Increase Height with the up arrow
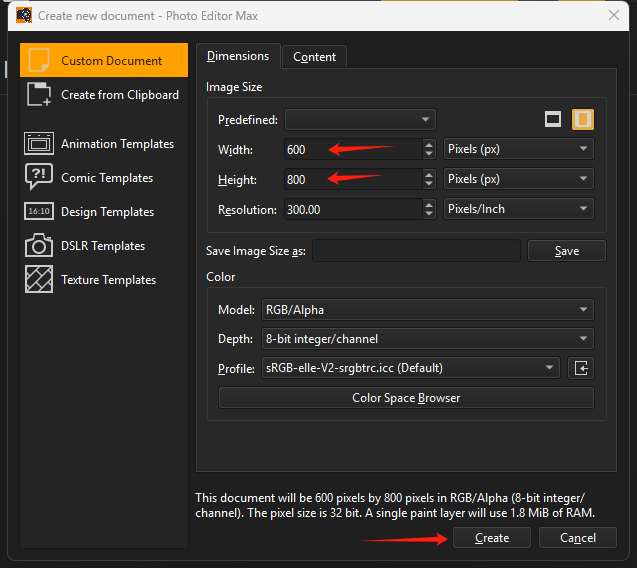 click(429, 174)
